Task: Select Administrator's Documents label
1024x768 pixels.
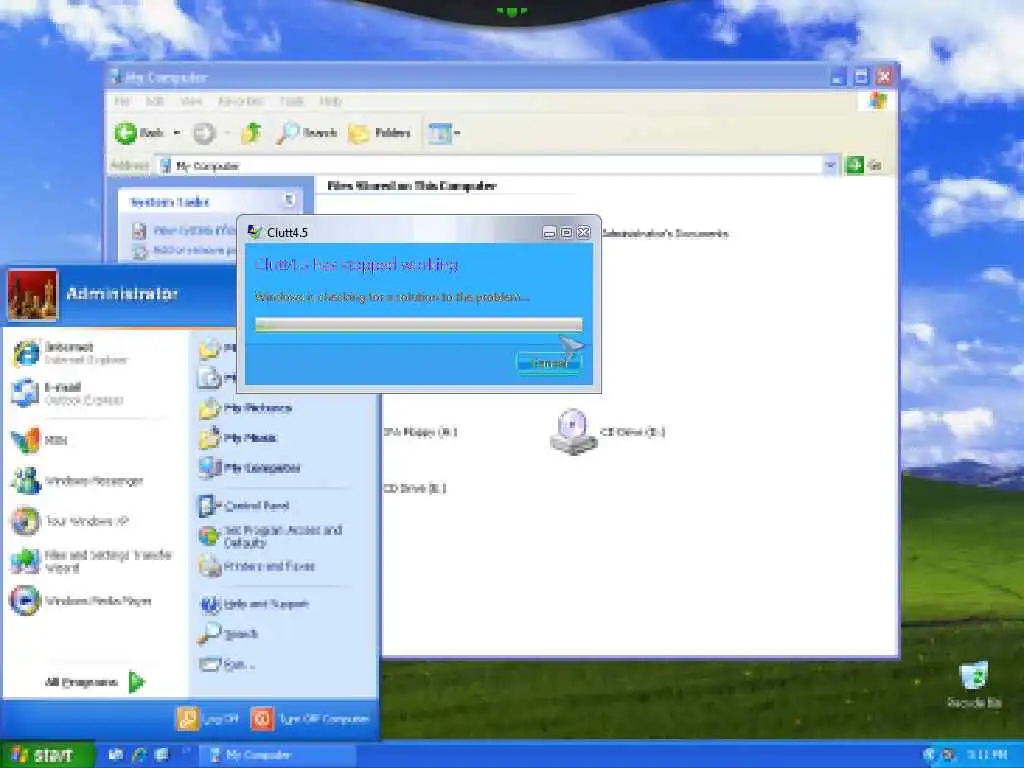Action: [x=665, y=233]
